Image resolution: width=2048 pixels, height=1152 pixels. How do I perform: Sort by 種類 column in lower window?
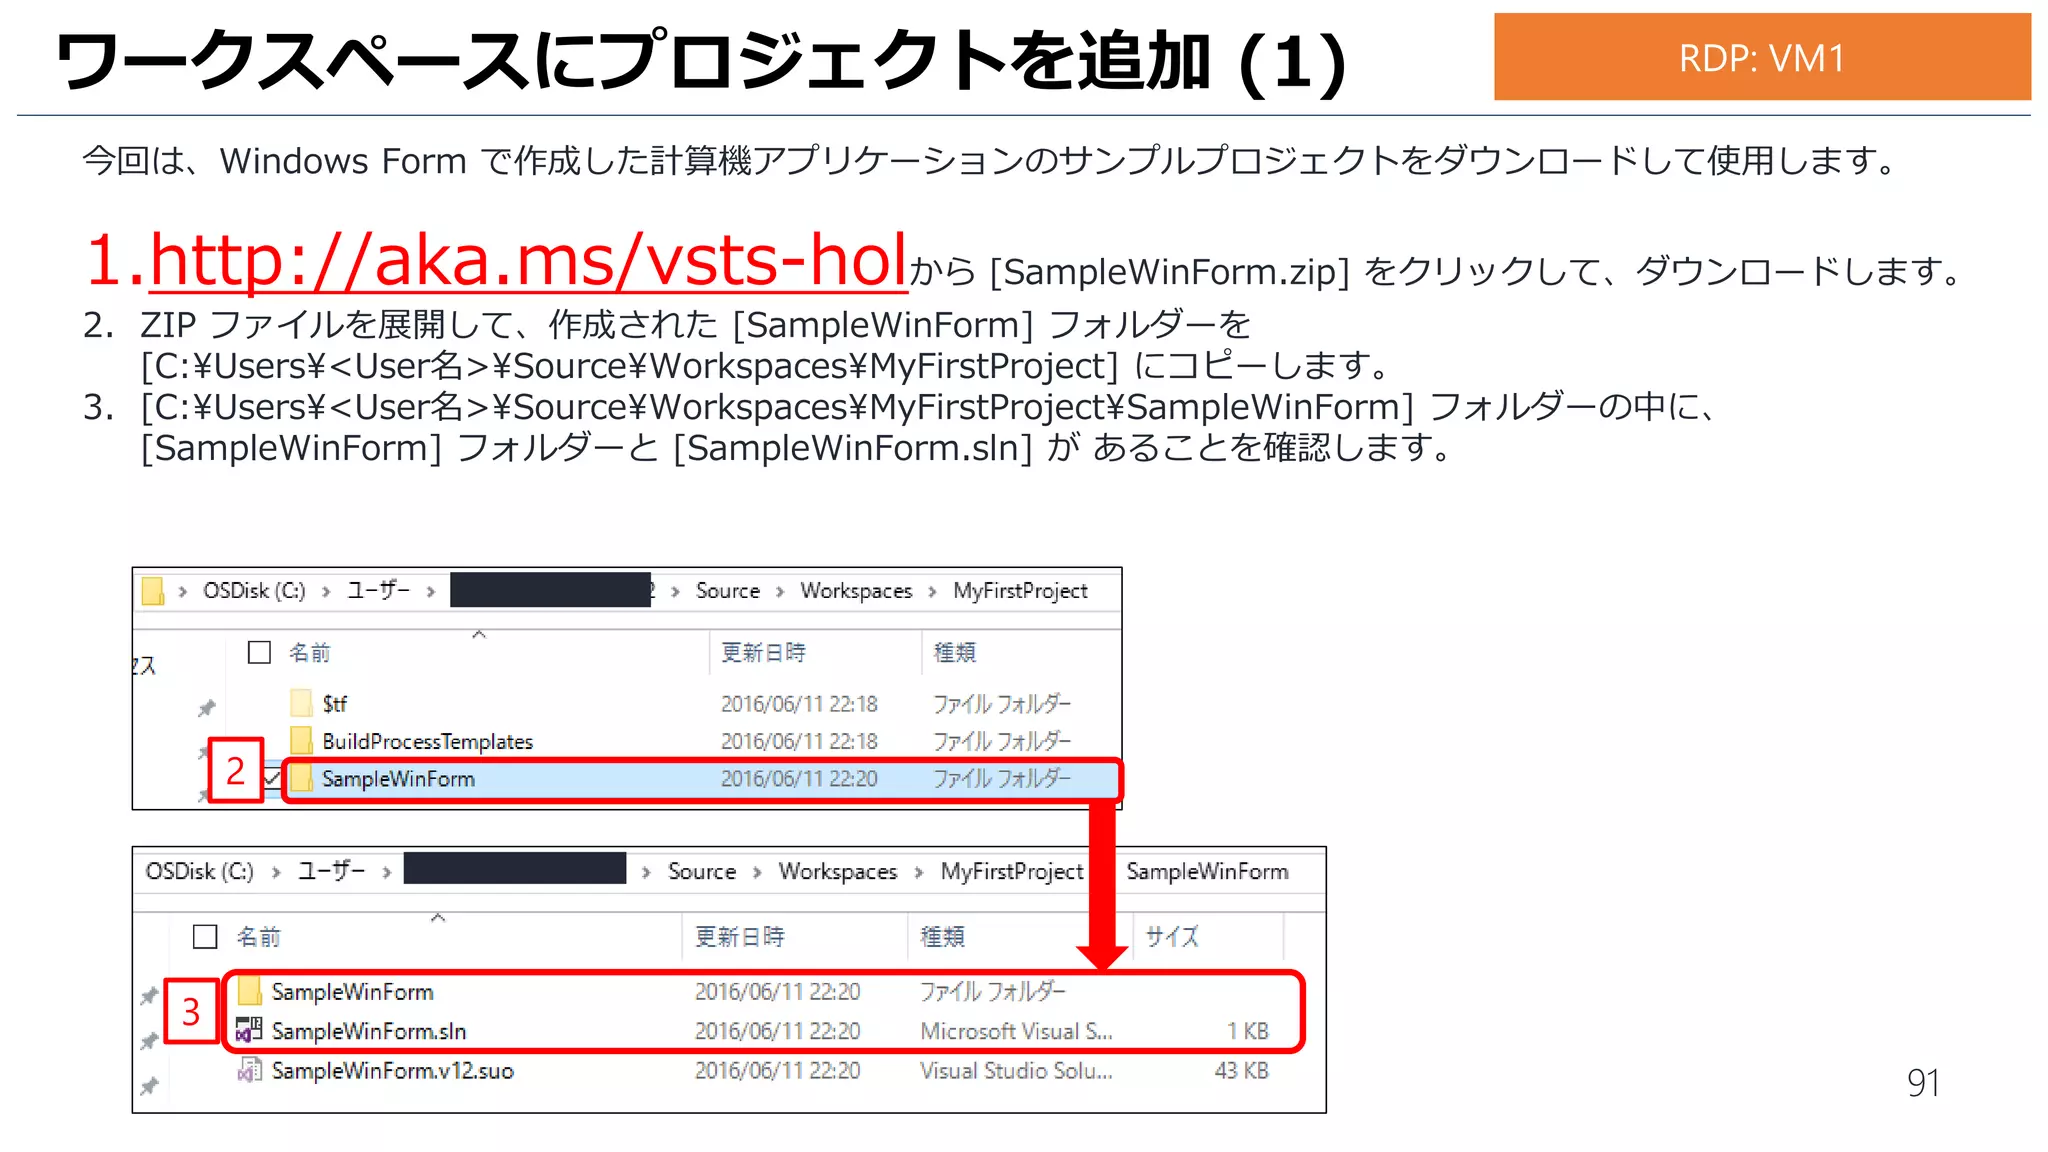coord(942,936)
